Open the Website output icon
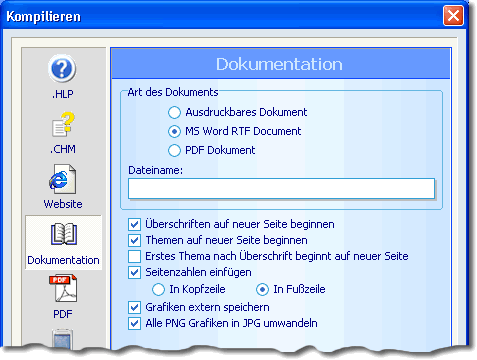477x360 pixels. tap(63, 179)
